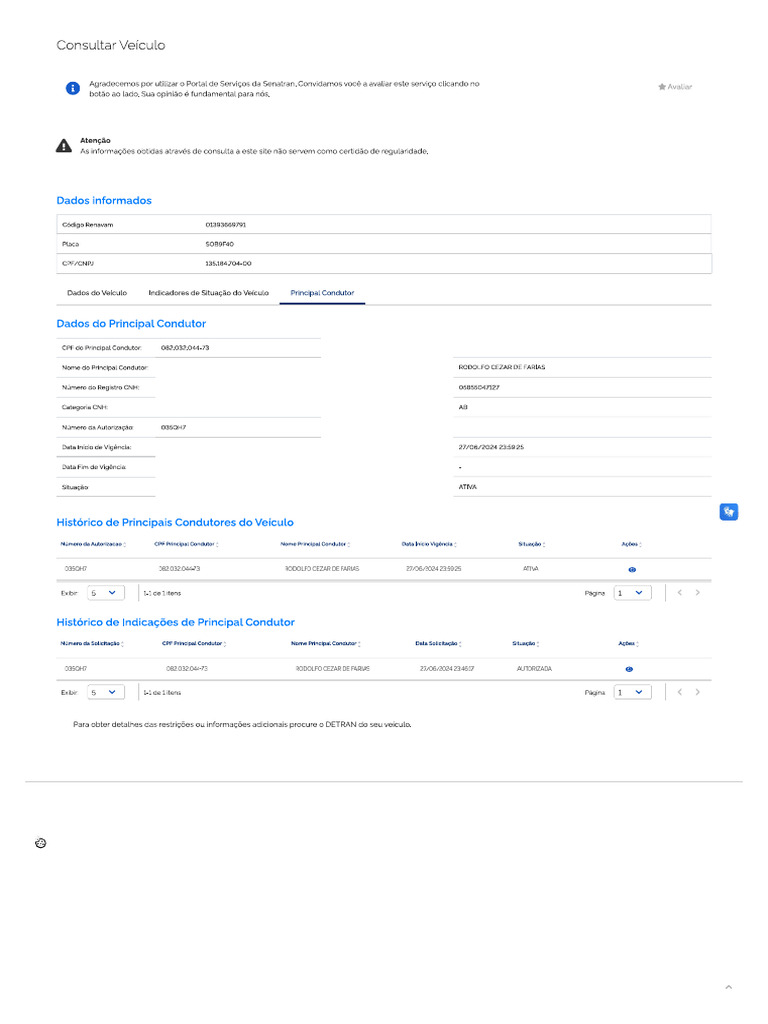
Task: View details of the AUTORIZADA indication record
Action: point(629,668)
